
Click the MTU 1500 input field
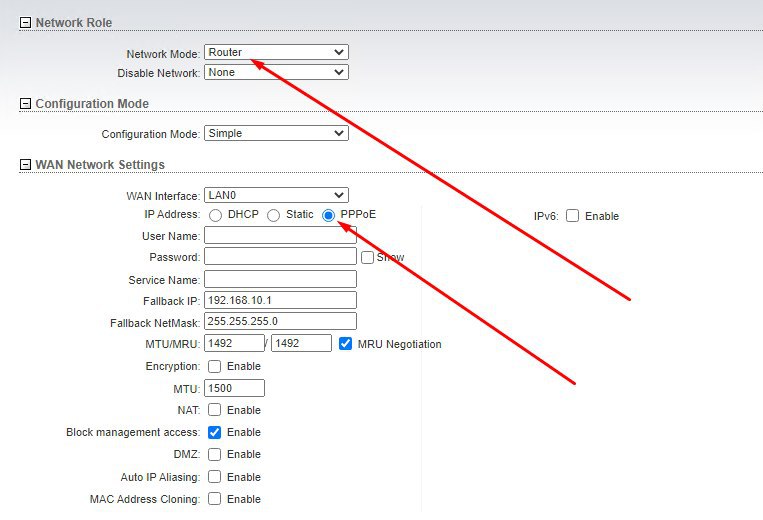tap(234, 388)
